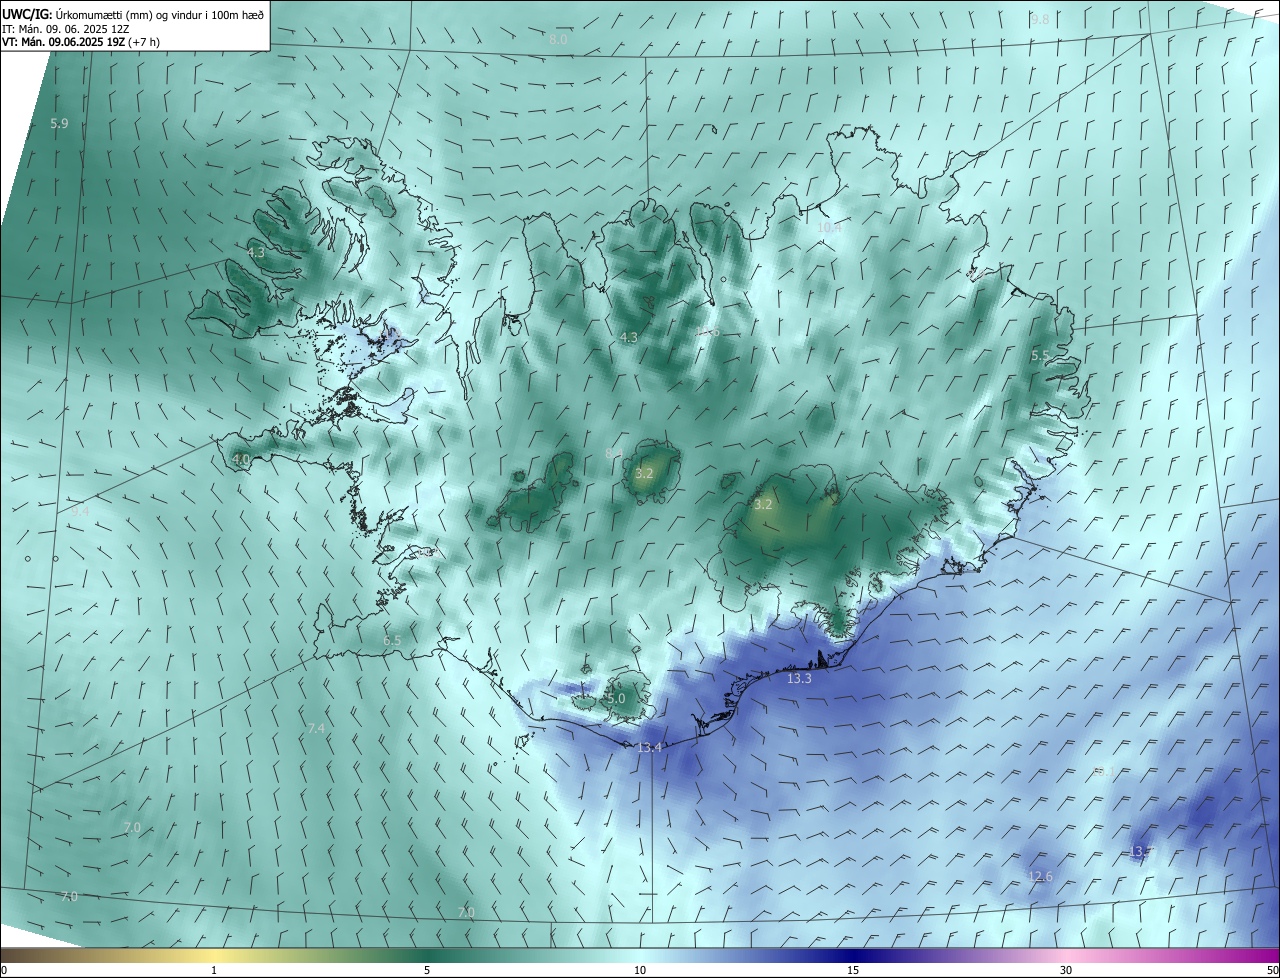Click the 10.4 value label in northeast Iceland
The image size is (1280, 978).
[x=829, y=228]
